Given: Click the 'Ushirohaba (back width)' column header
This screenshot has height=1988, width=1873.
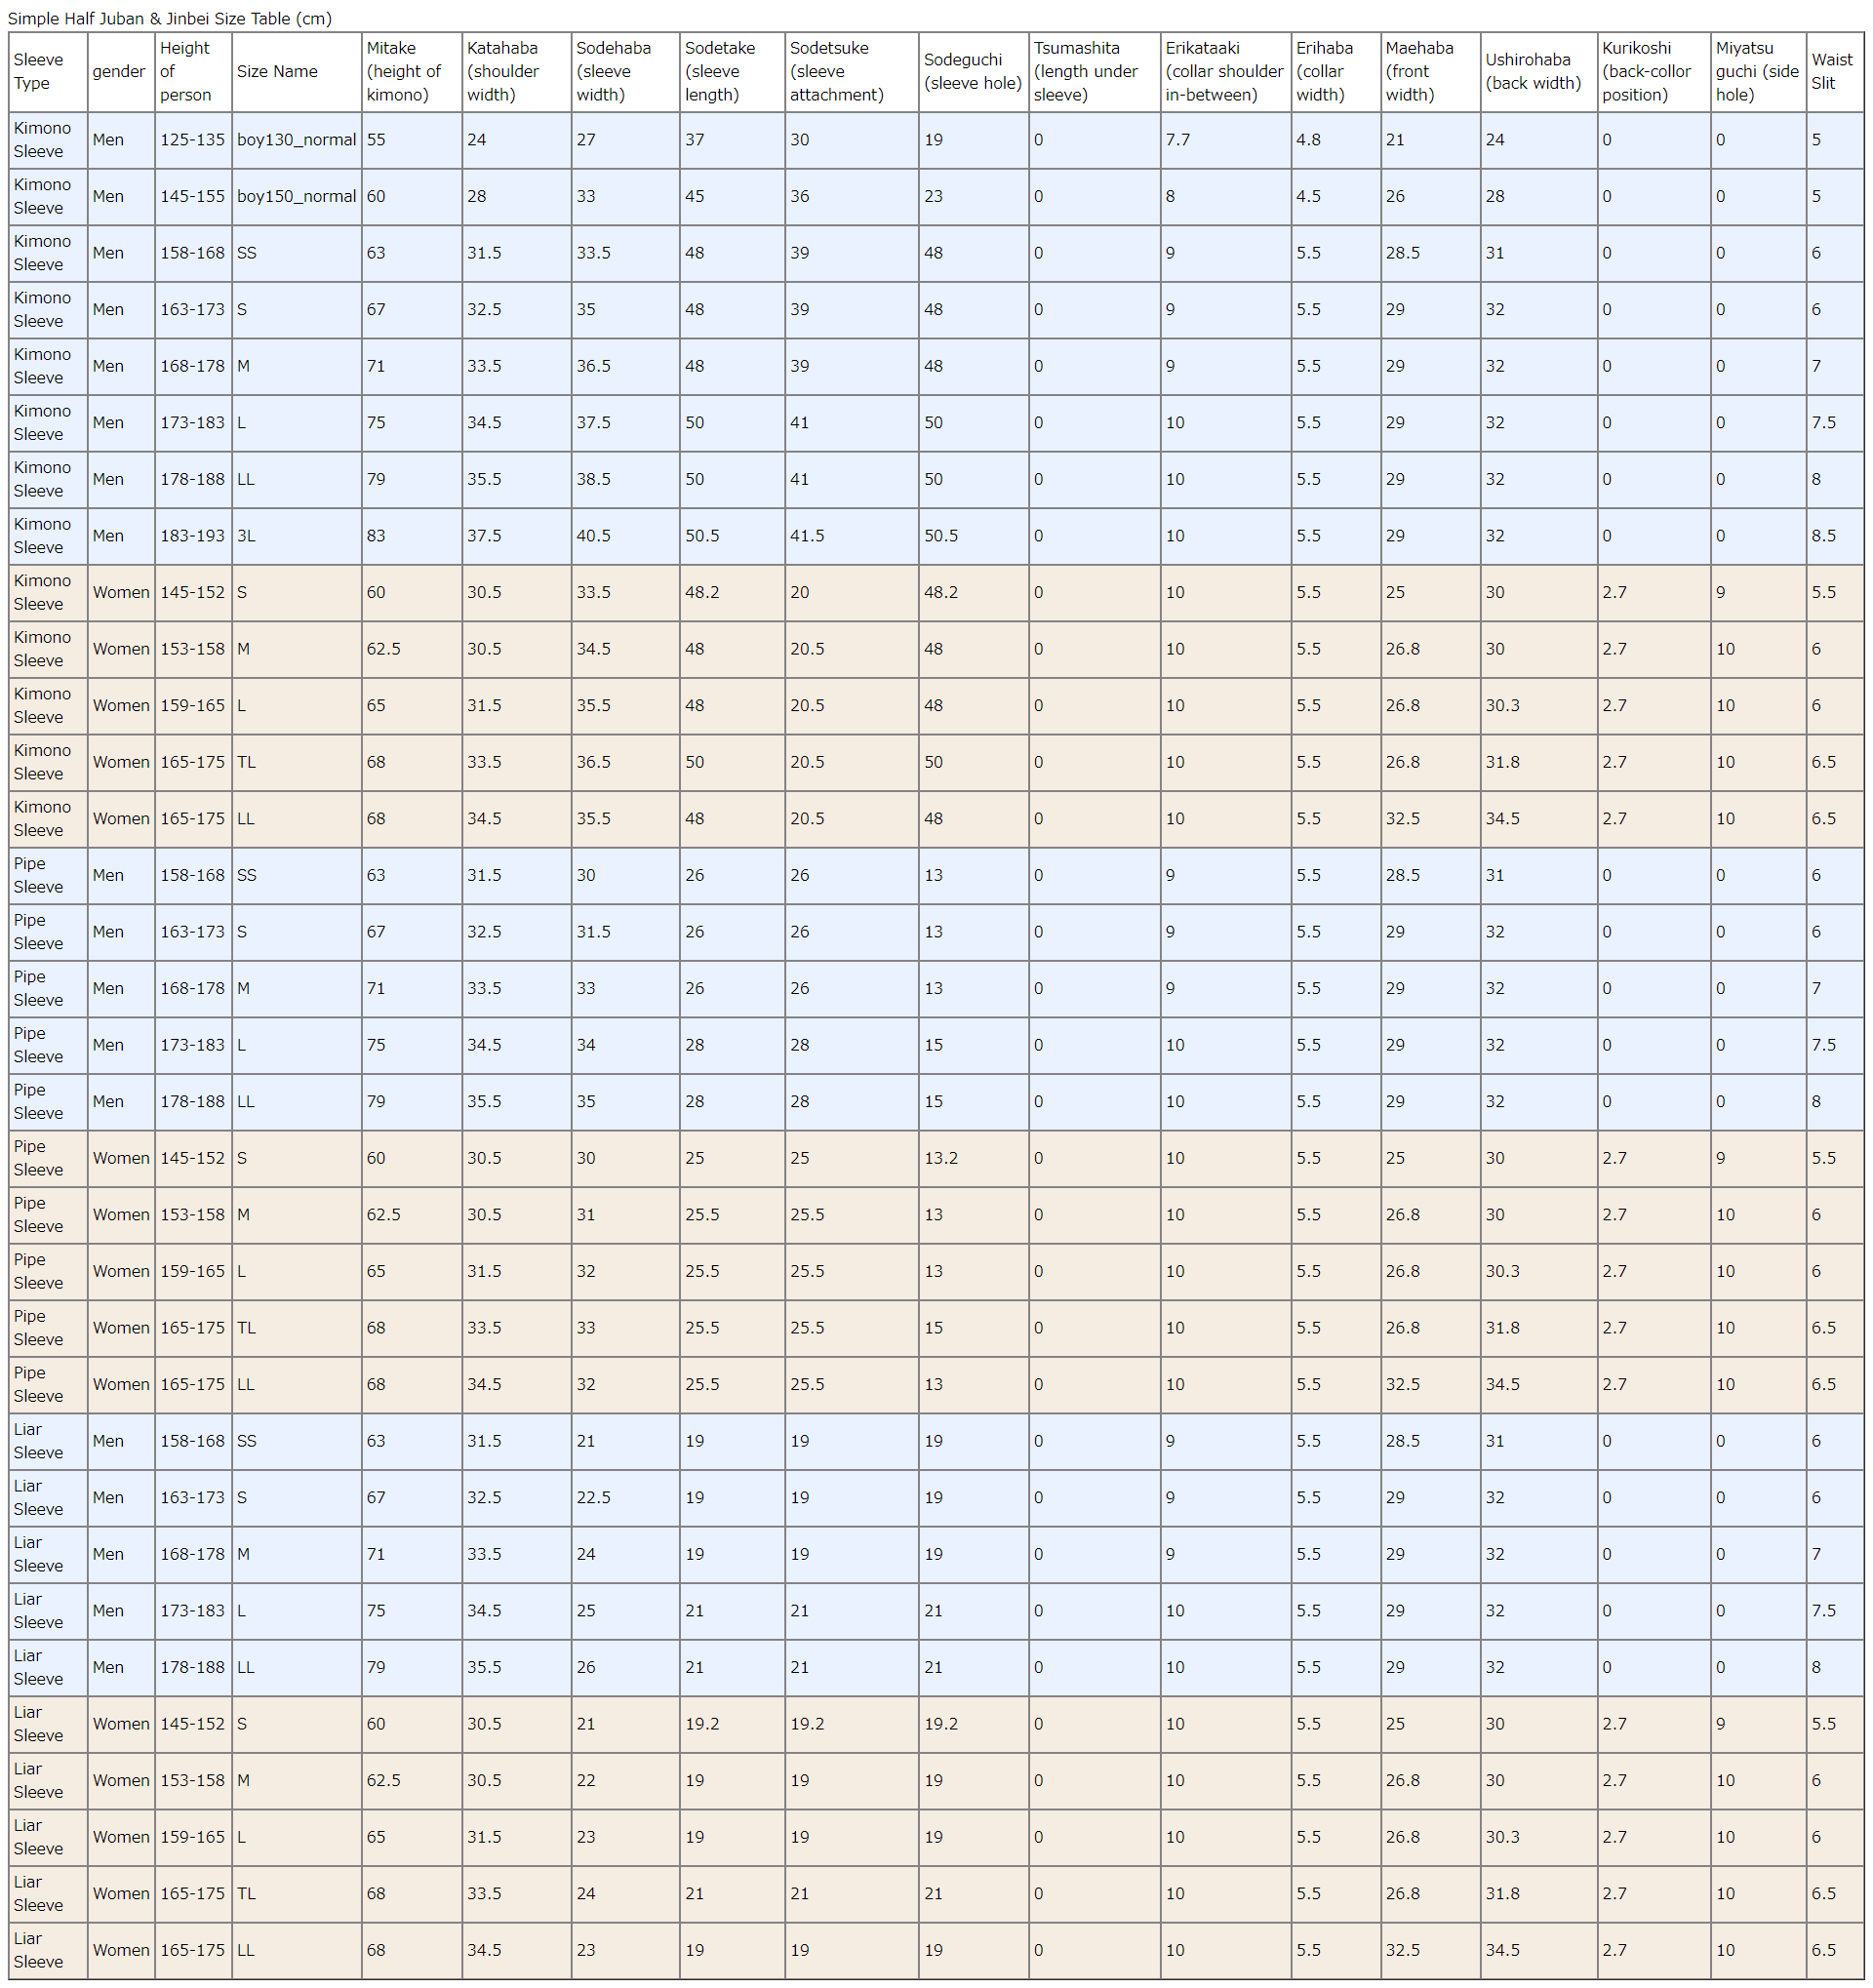Looking at the screenshot, I should (1532, 71).
